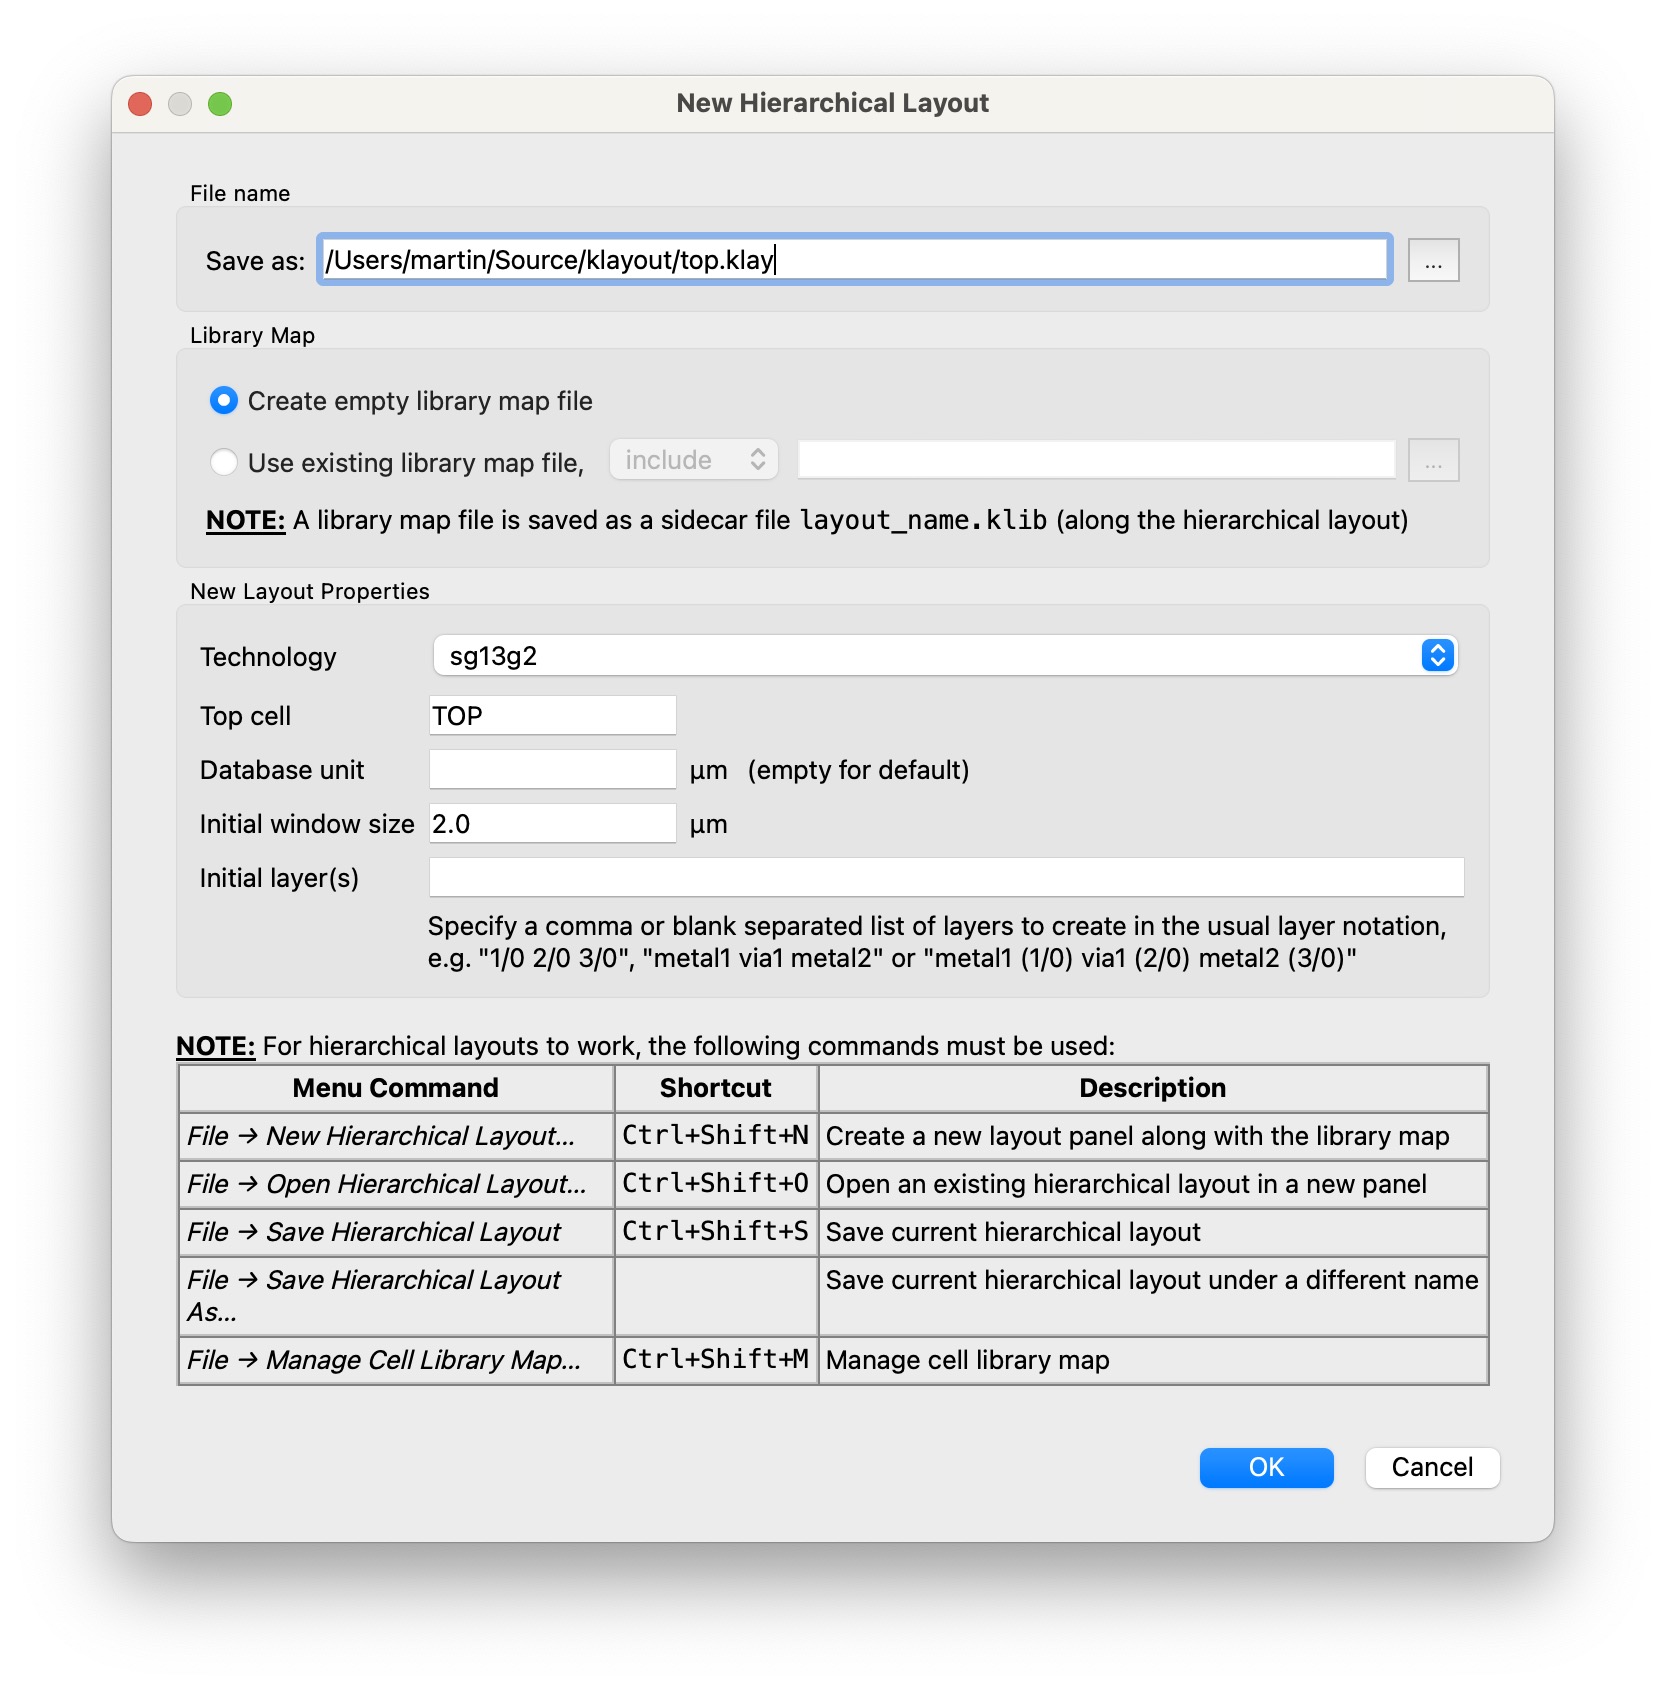Click the Initial layer(s) input field
This screenshot has width=1666, height=1690.
coord(945,878)
